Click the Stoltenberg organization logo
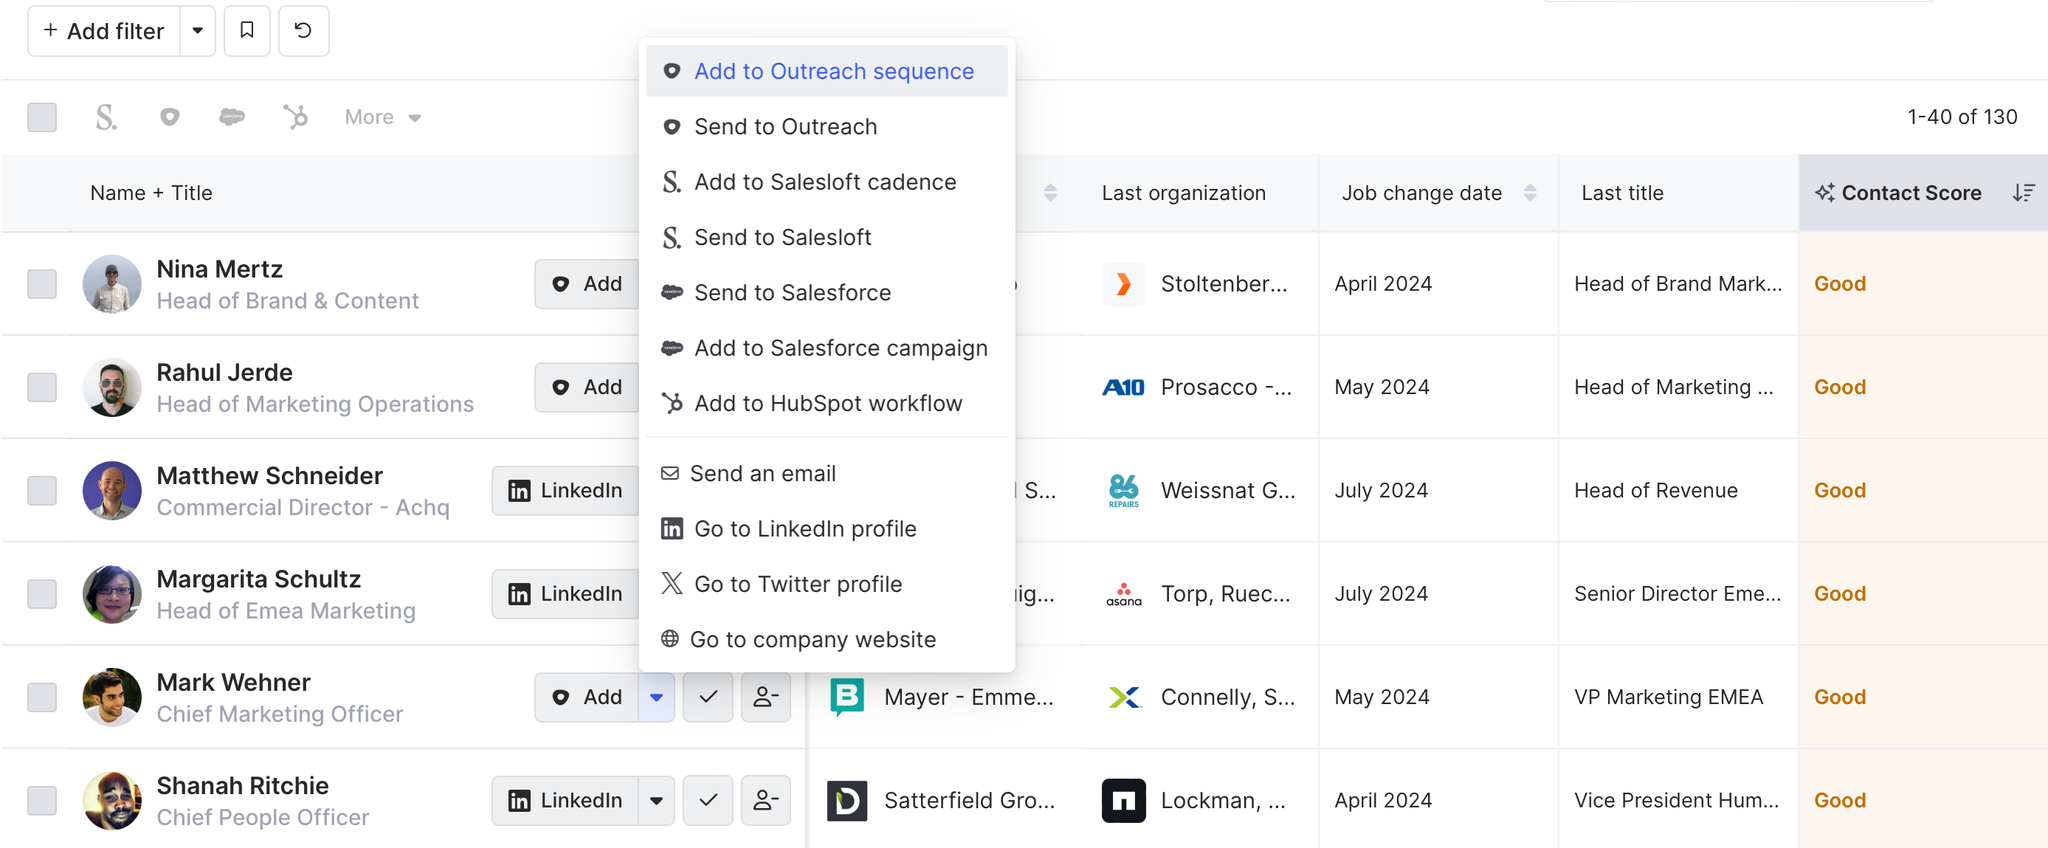The height and width of the screenshot is (848, 2048). tap(1124, 284)
